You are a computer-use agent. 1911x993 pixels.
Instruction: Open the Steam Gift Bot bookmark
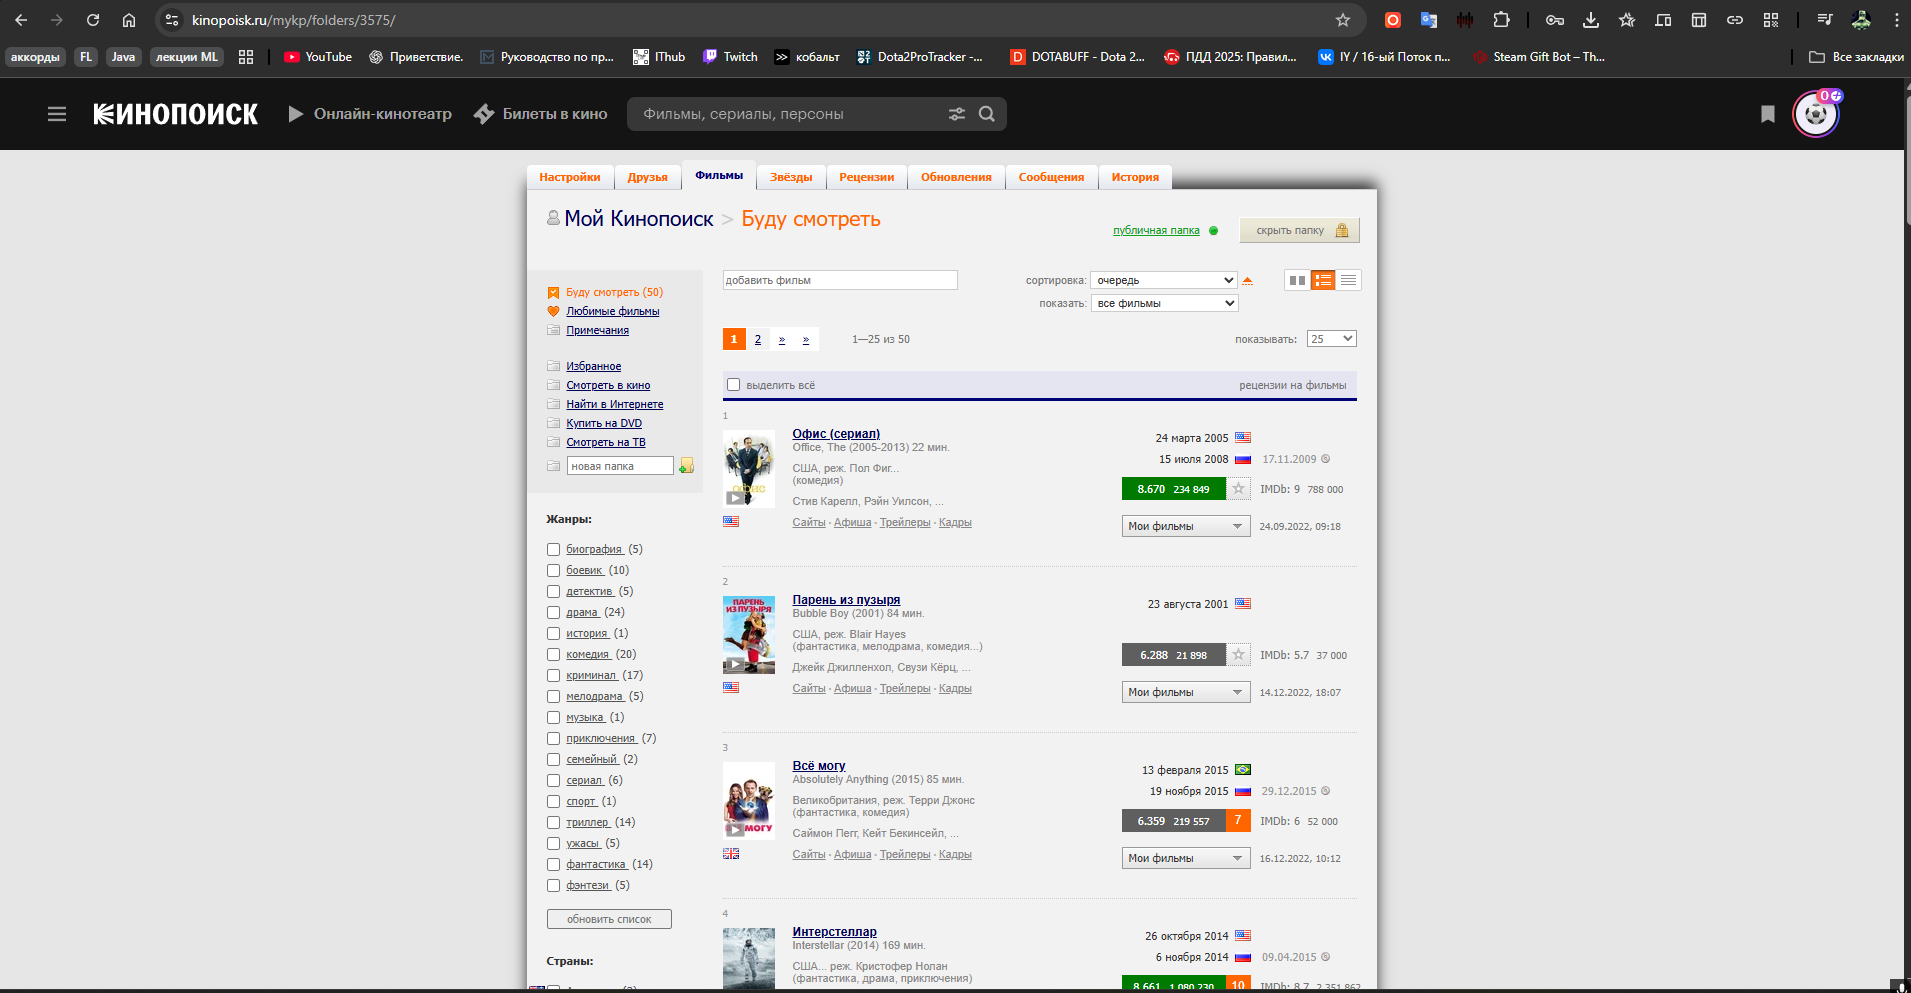(1539, 57)
